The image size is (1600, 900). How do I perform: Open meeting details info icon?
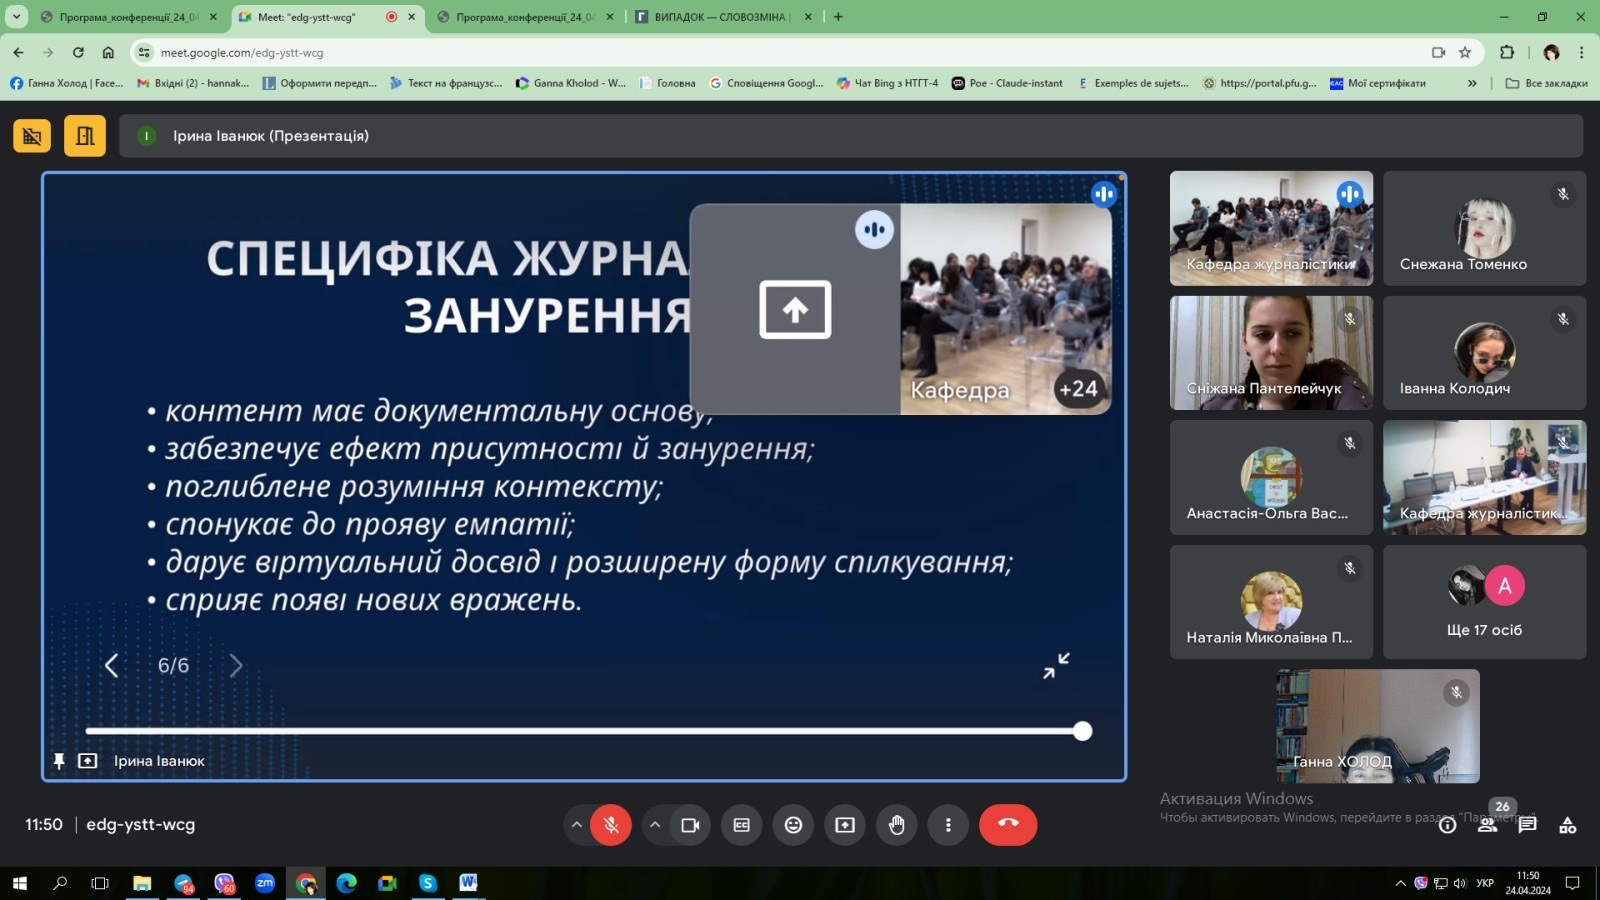(1447, 825)
